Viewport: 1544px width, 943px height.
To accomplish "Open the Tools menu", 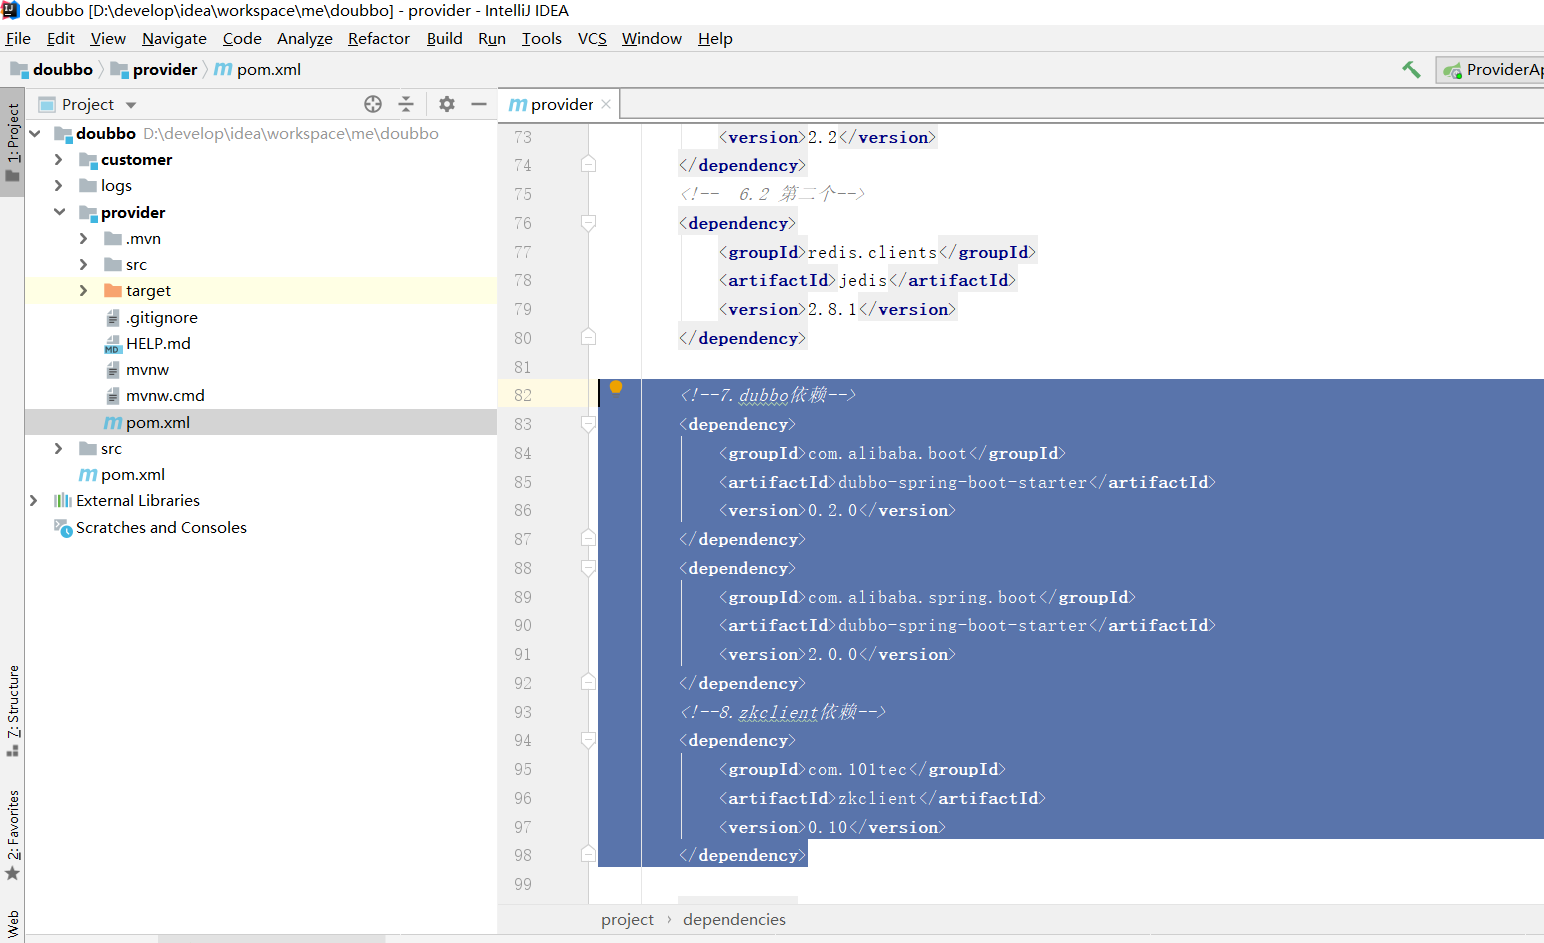I will click(x=542, y=38).
